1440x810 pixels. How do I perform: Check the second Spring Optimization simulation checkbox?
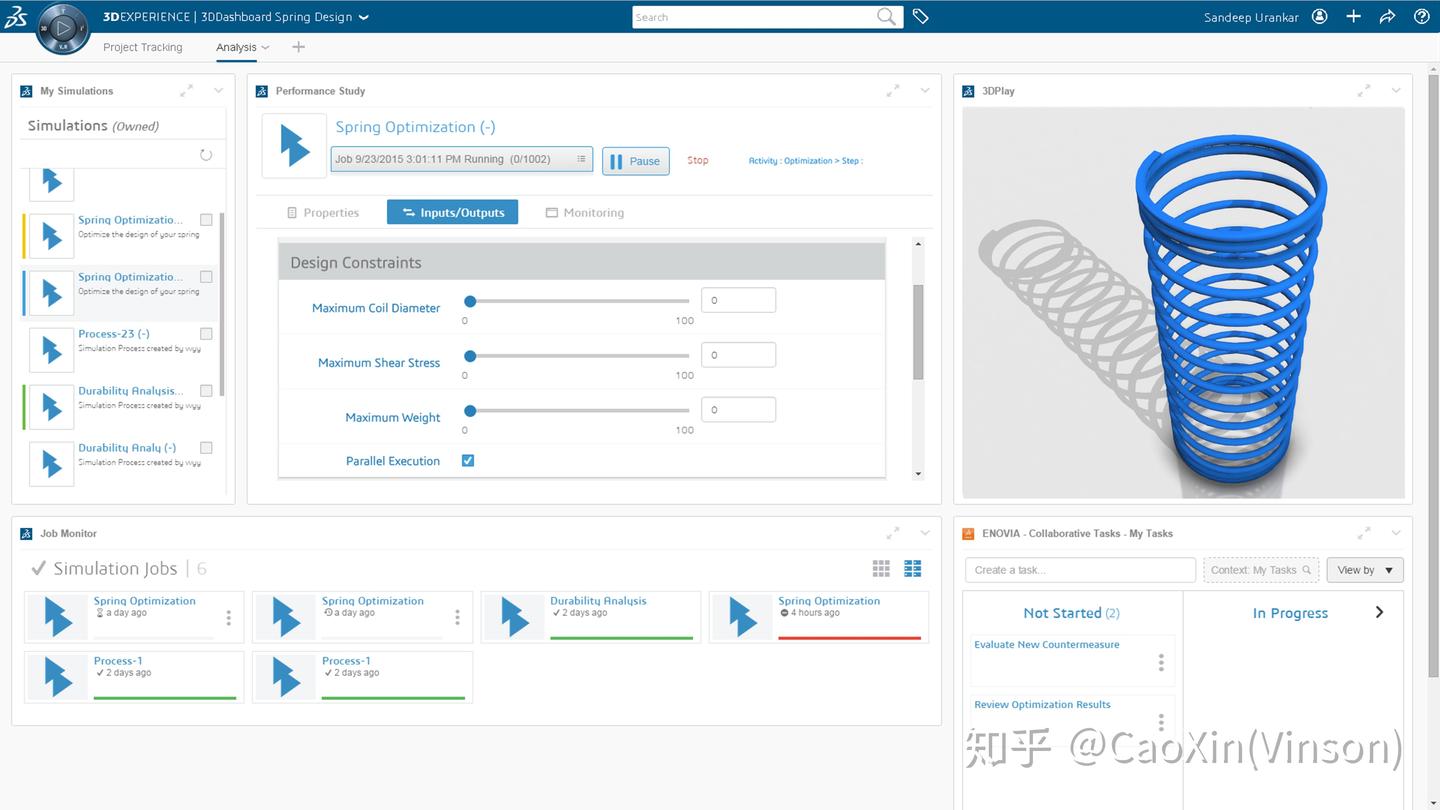(x=206, y=277)
